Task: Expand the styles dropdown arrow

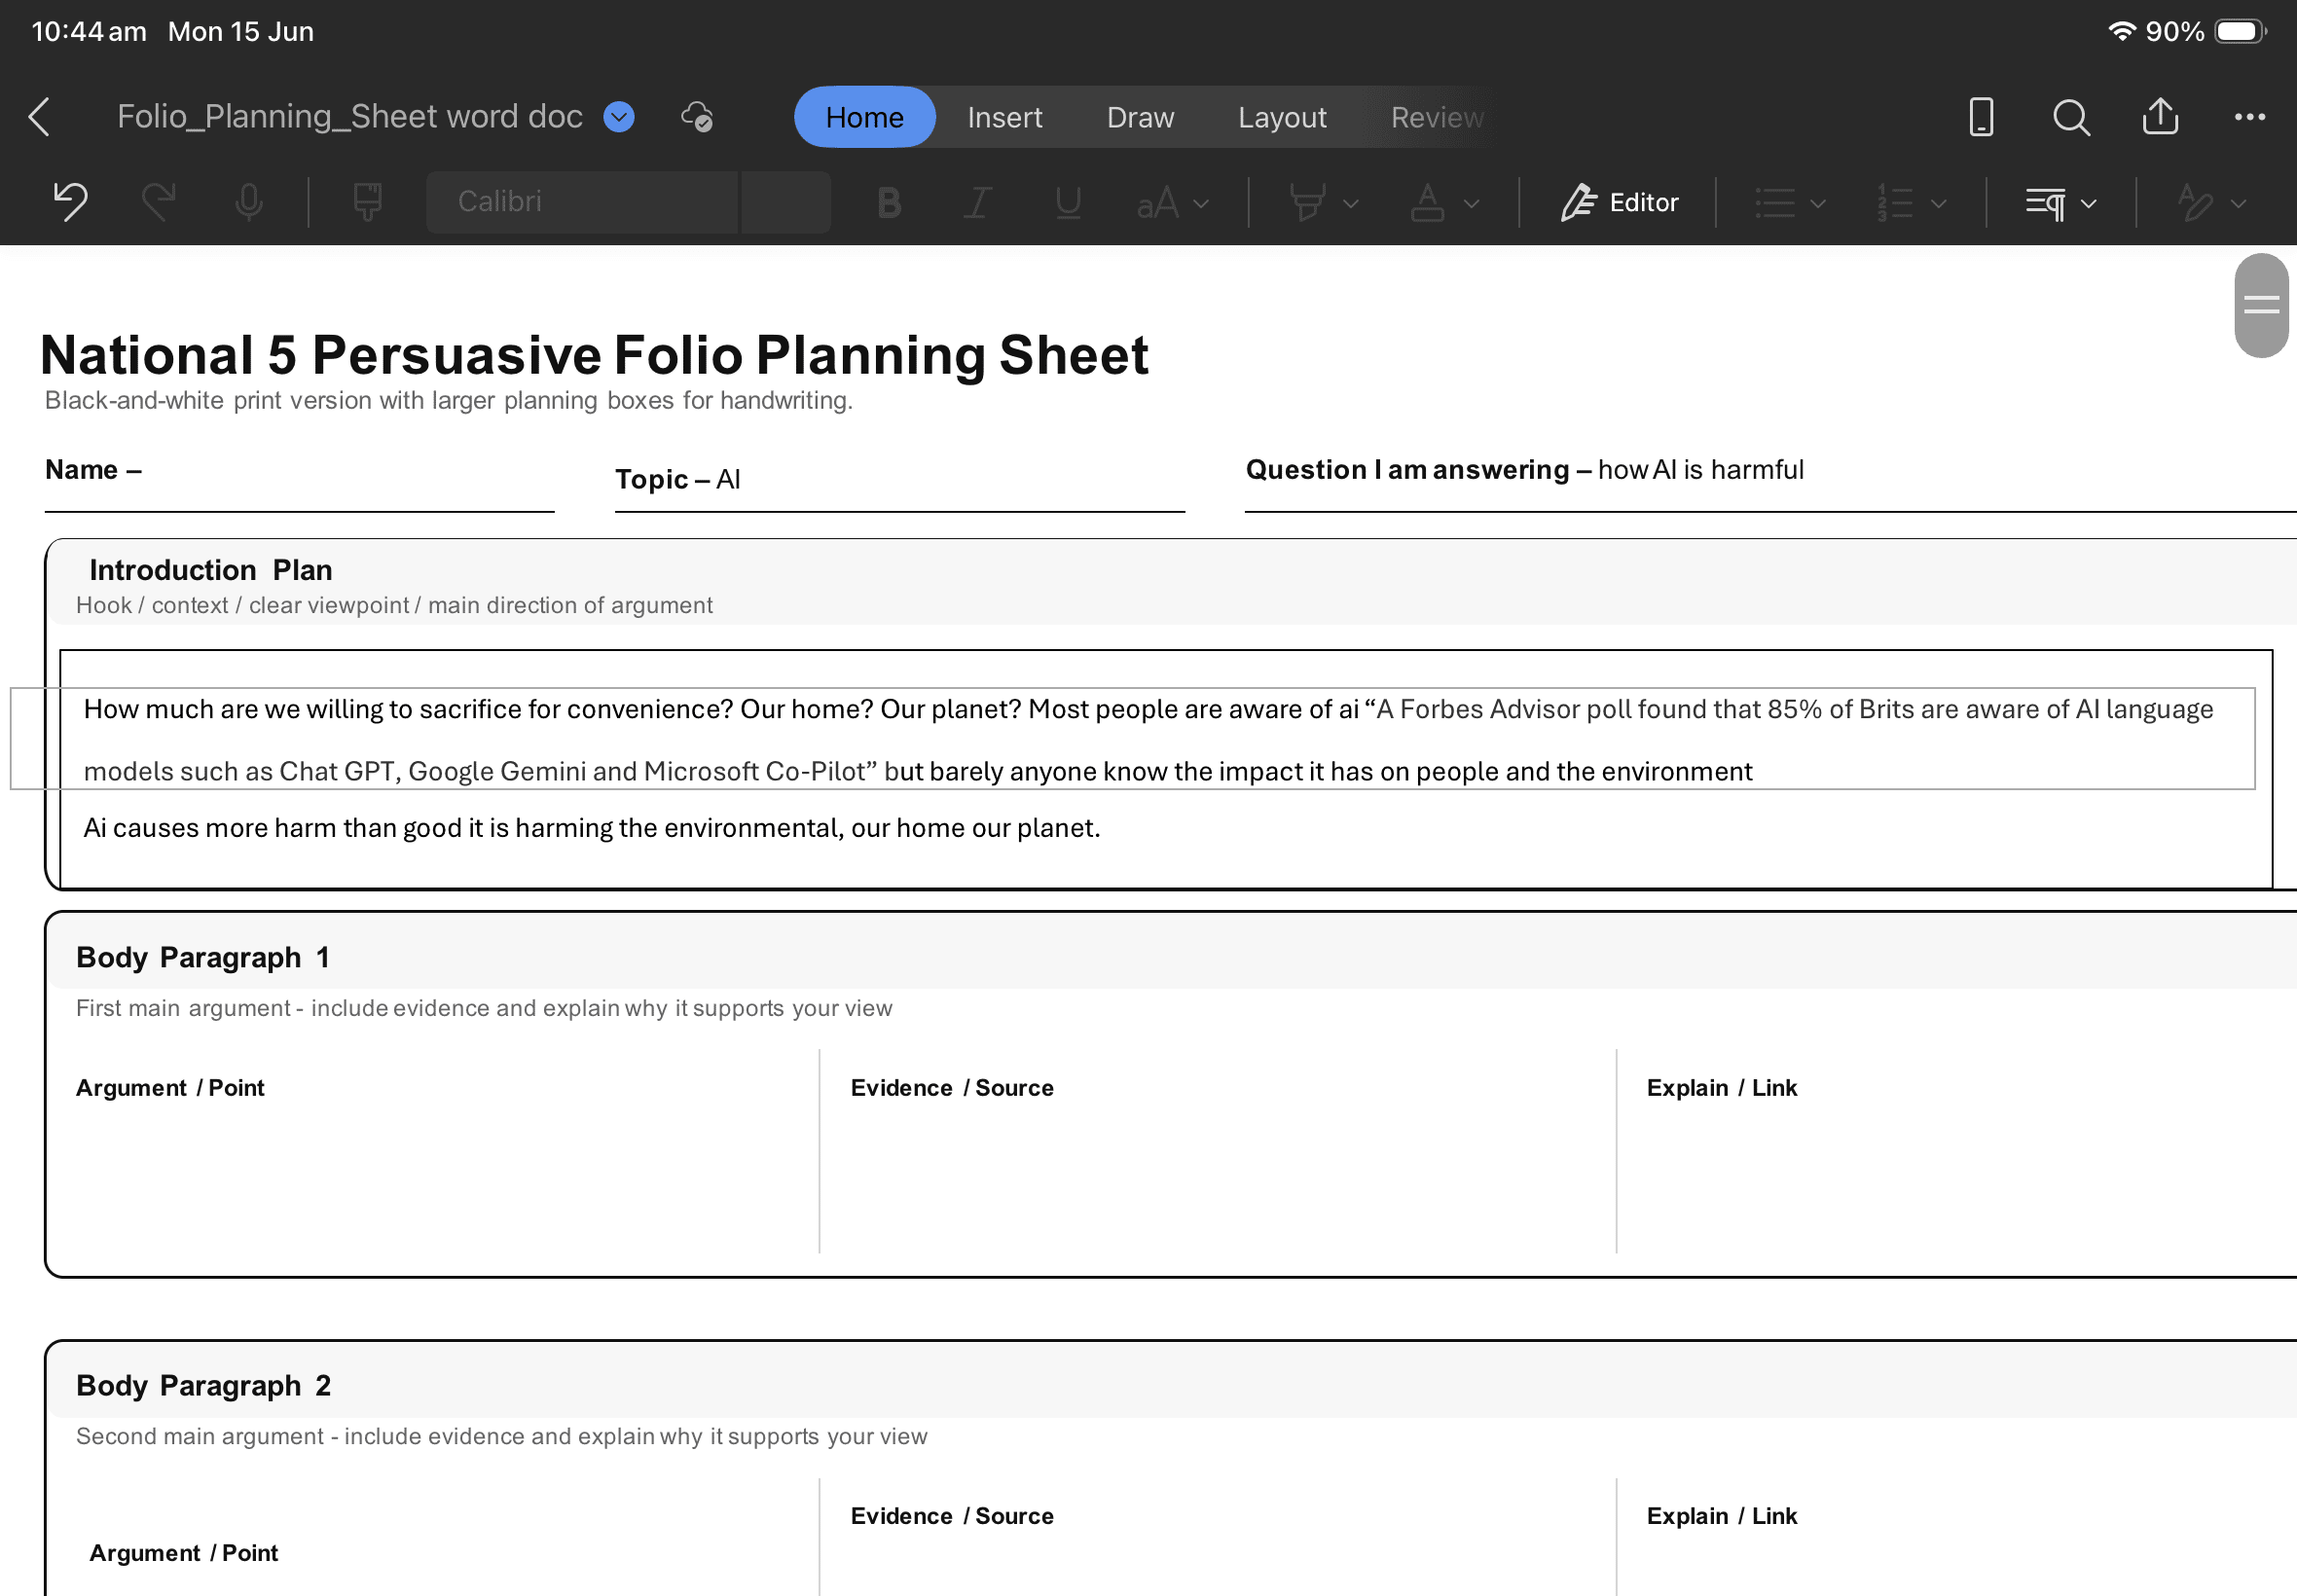Action: [2239, 204]
